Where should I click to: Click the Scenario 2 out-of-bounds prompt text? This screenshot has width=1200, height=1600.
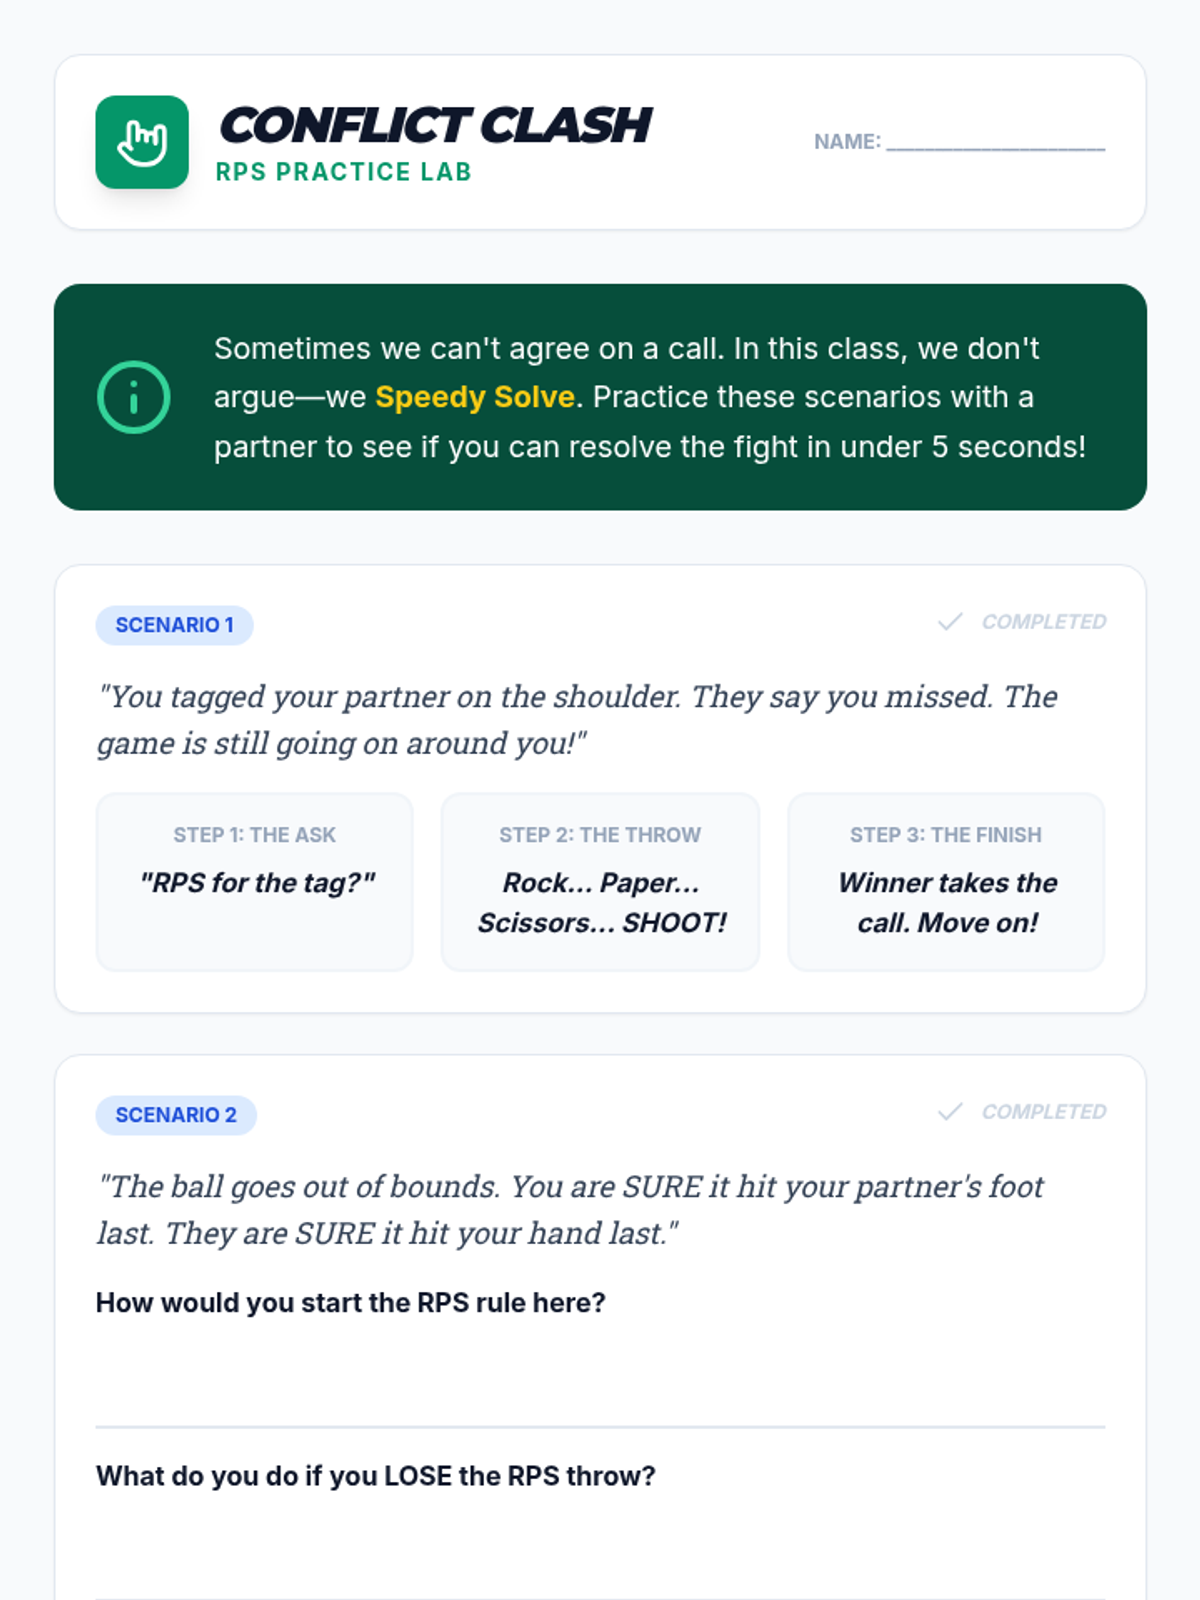[x=570, y=1210]
